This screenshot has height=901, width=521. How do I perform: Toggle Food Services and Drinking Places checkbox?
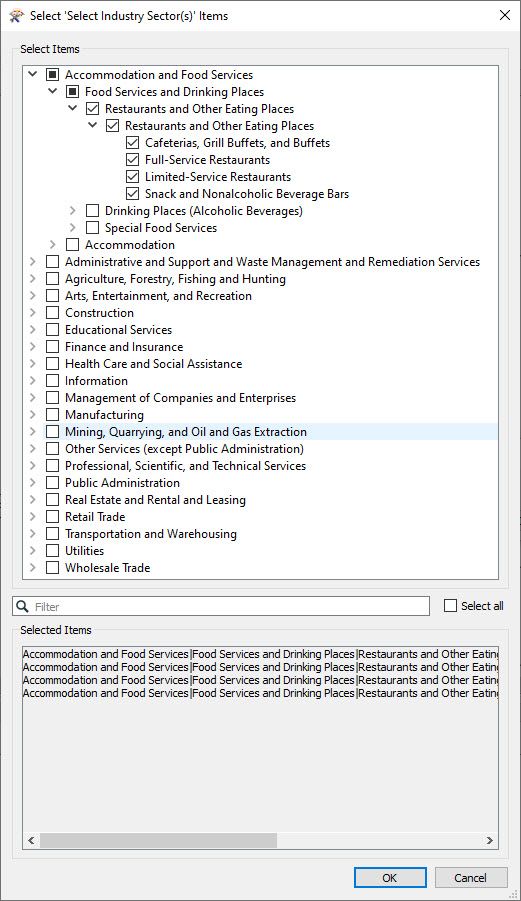click(72, 91)
